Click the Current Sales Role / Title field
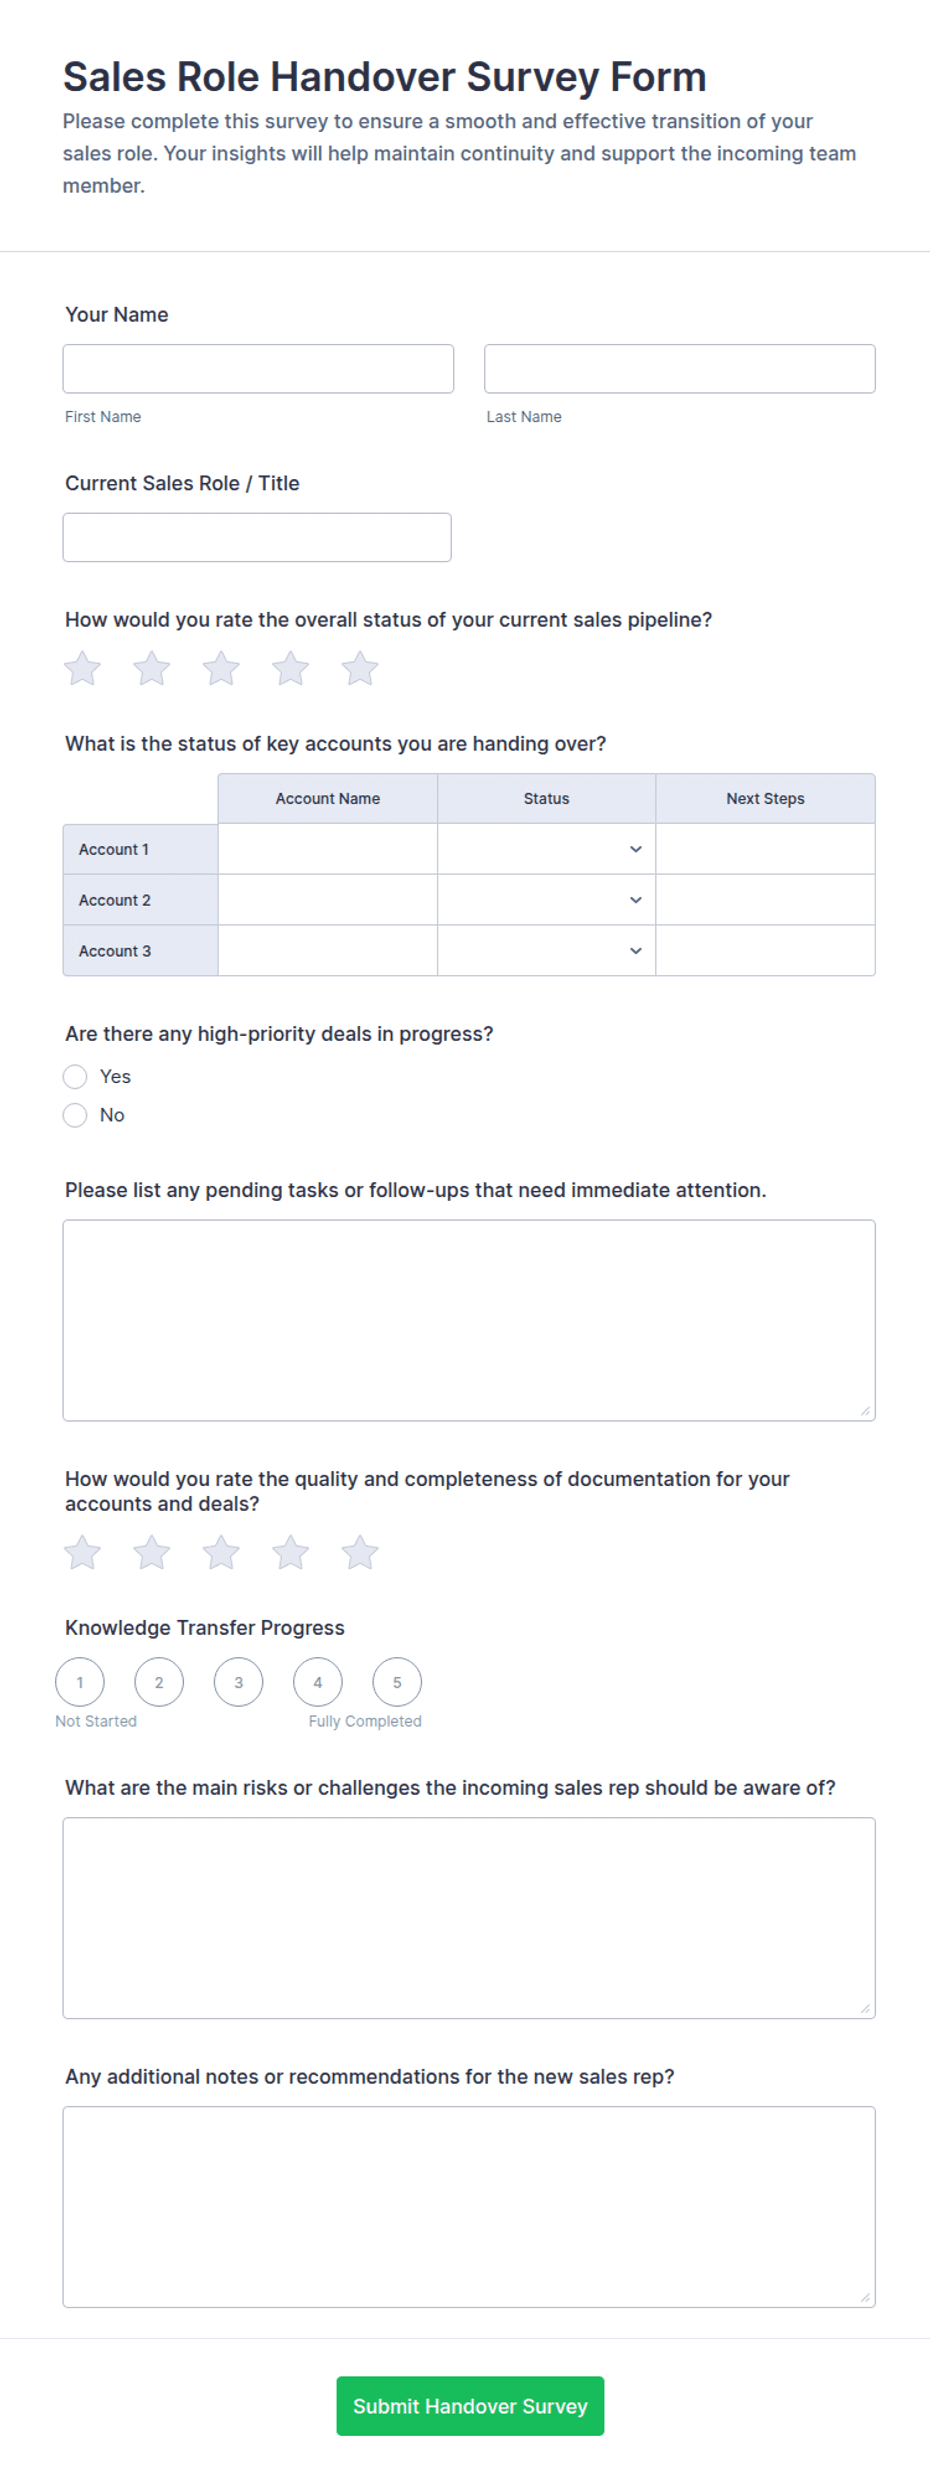 coord(257,538)
